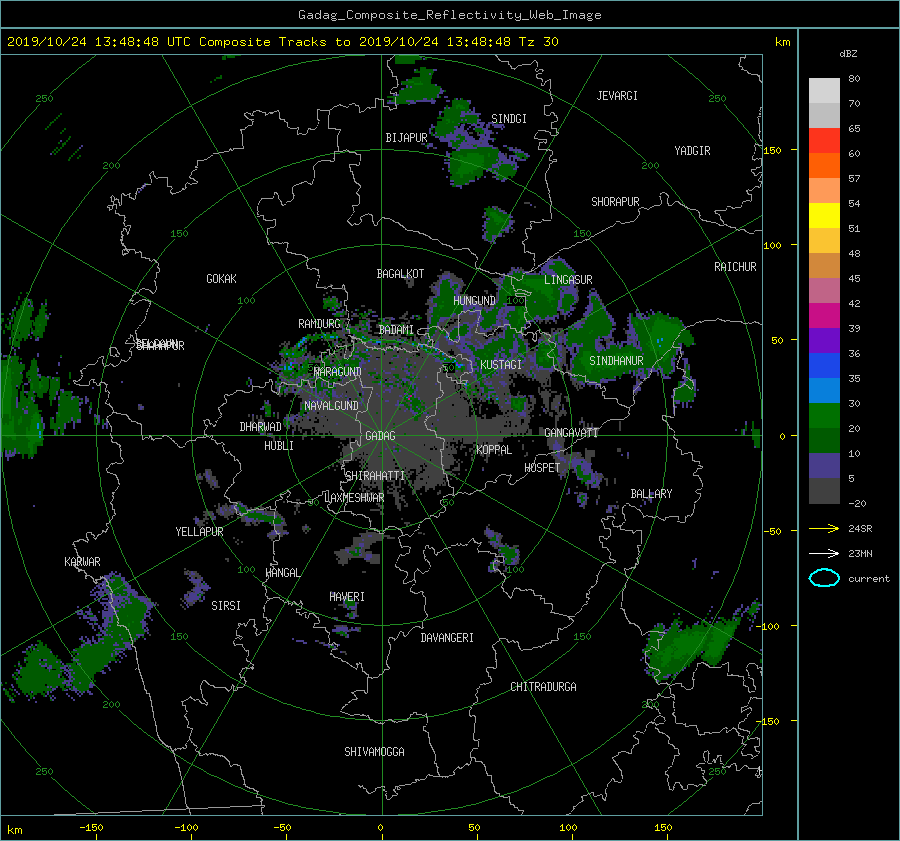Image resolution: width=900 pixels, height=841 pixels.
Task: Click the BALLARY town label
Action: coord(651,494)
